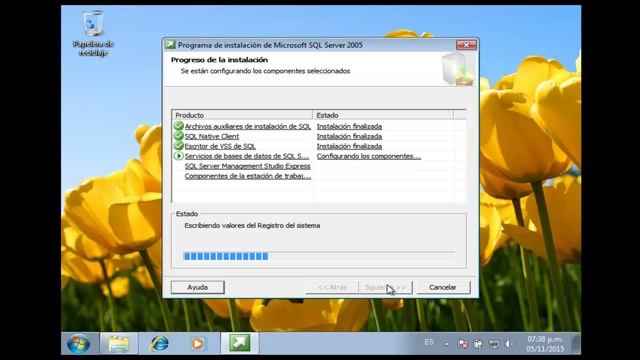
Task: Click the green check beside Escritor de VSS
Action: point(178,146)
